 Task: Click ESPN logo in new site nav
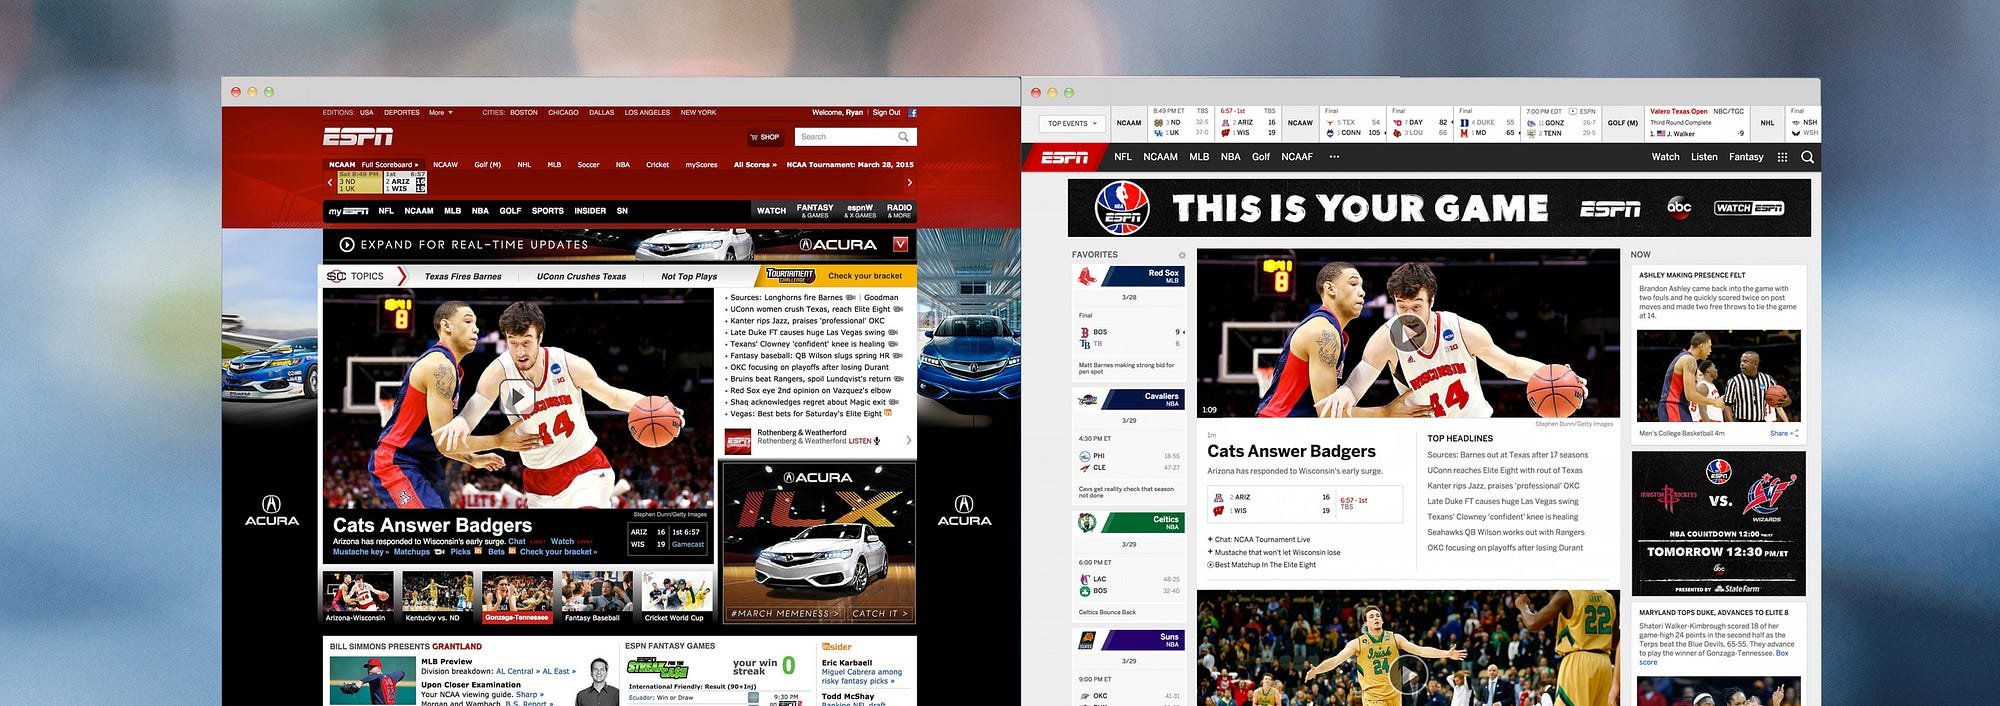point(1065,157)
